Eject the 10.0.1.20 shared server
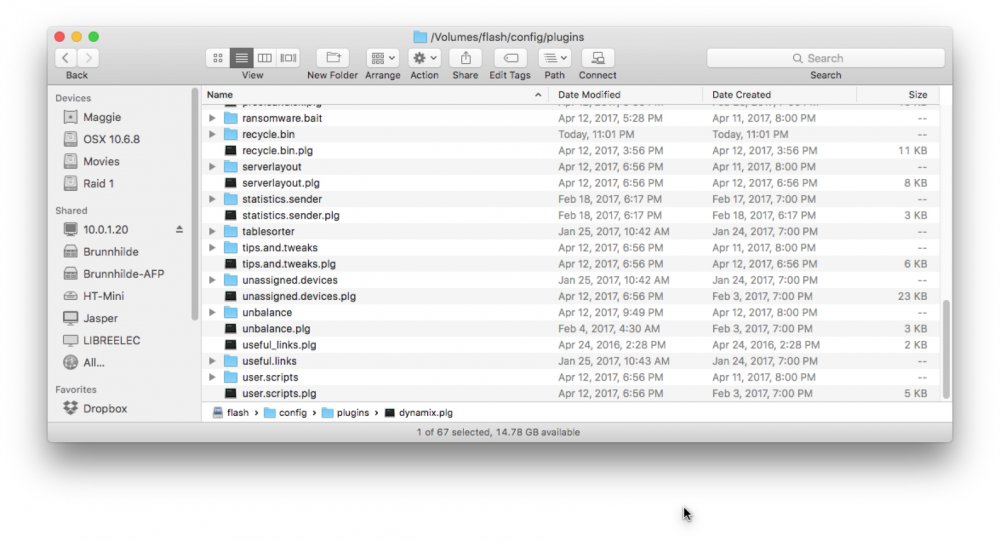Viewport: 1000px width, 542px height. 179,230
